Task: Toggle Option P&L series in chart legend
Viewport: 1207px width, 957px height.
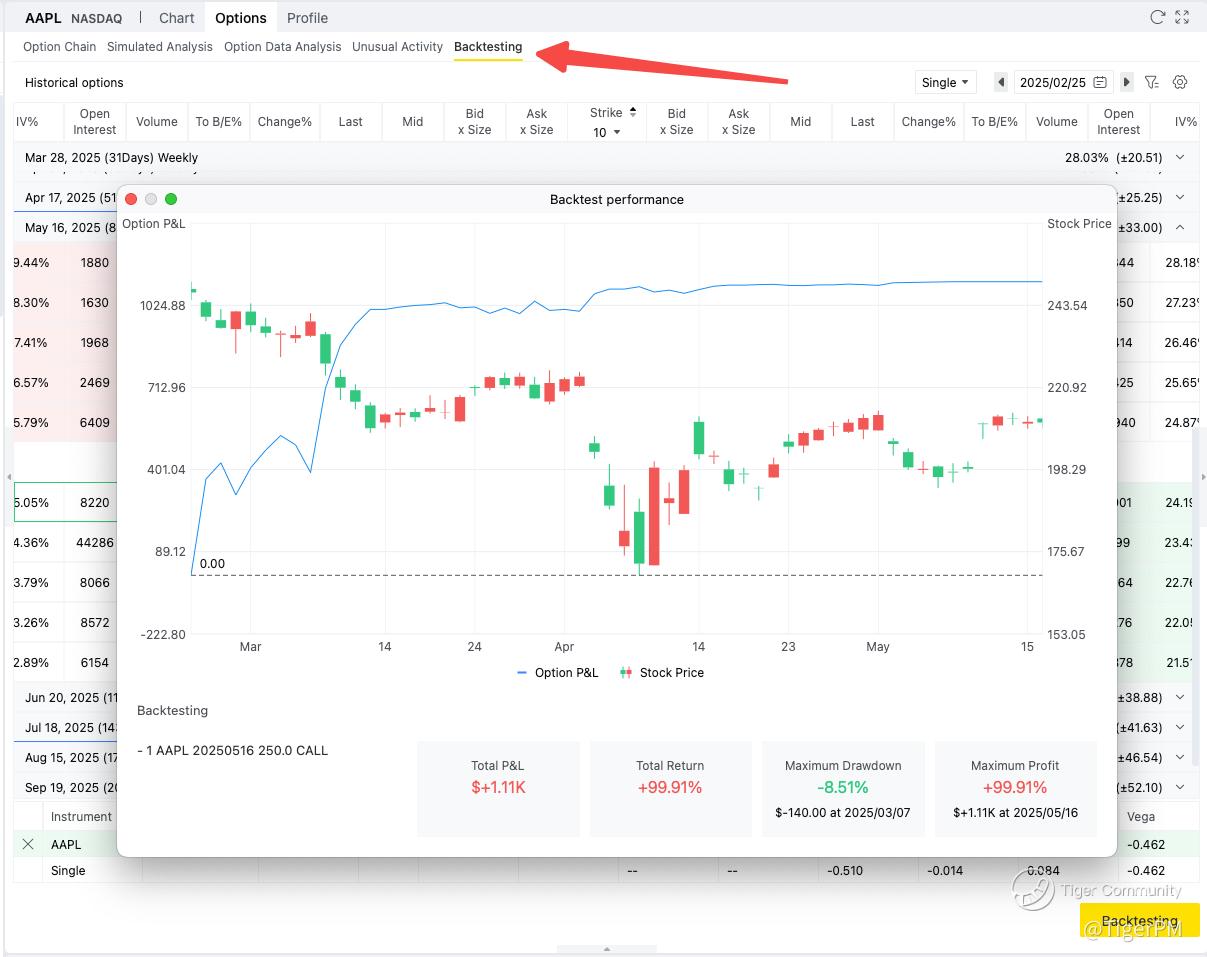Action: click(557, 673)
